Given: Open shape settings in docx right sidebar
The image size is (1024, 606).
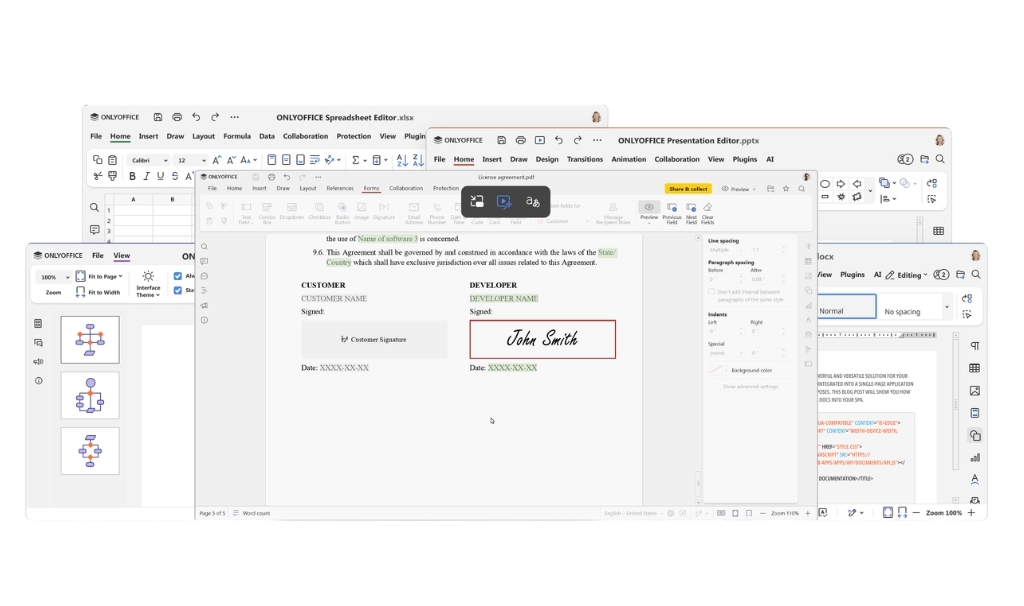Looking at the screenshot, I should pos(974,435).
